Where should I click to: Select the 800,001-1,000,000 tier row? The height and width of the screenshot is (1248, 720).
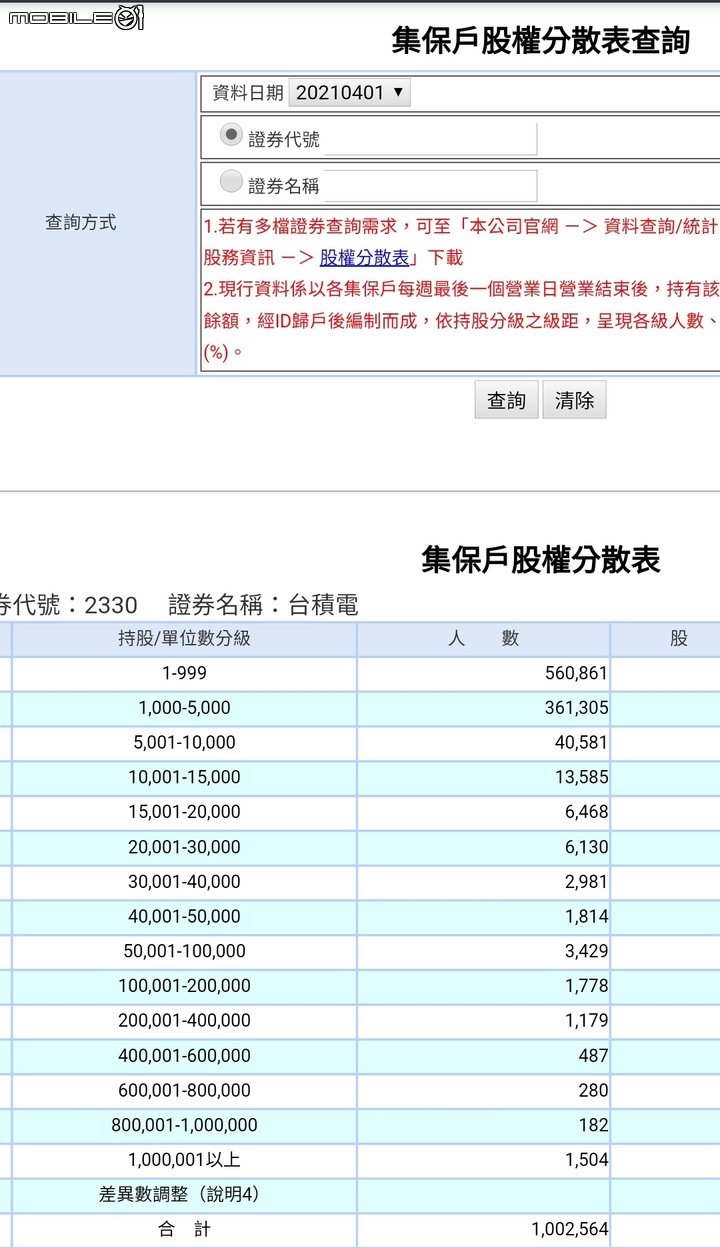tap(184, 1125)
